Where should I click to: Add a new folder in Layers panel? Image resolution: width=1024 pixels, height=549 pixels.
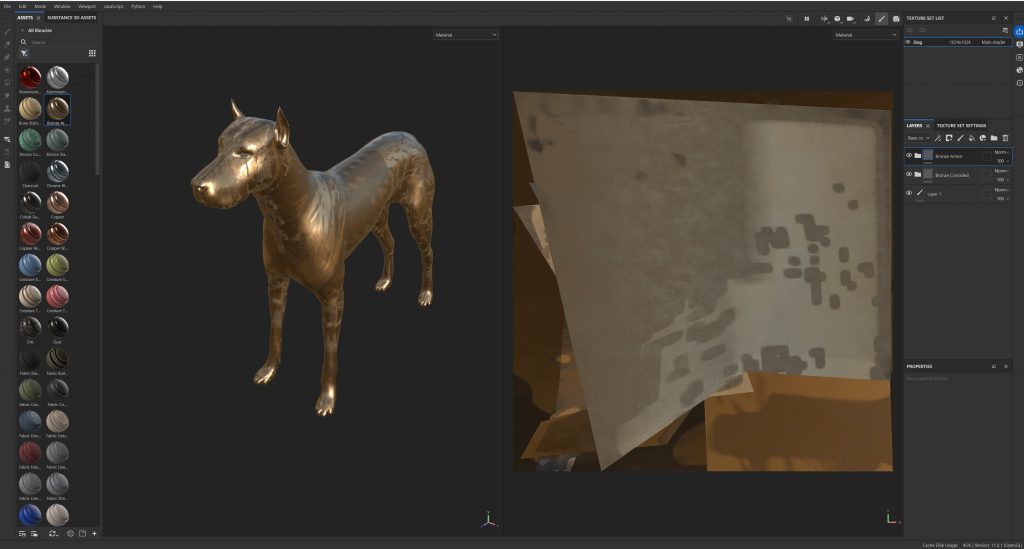pyautogui.click(x=993, y=138)
